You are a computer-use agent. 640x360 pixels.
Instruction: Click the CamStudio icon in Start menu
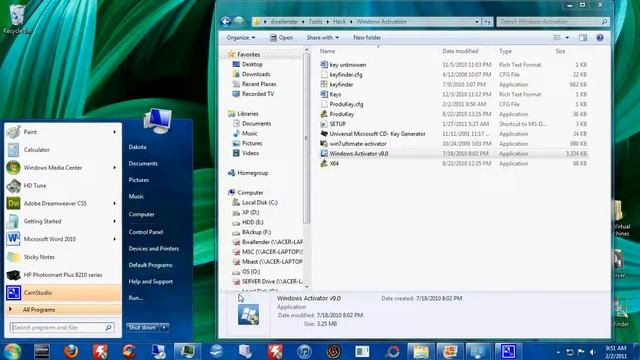click(x=13, y=293)
